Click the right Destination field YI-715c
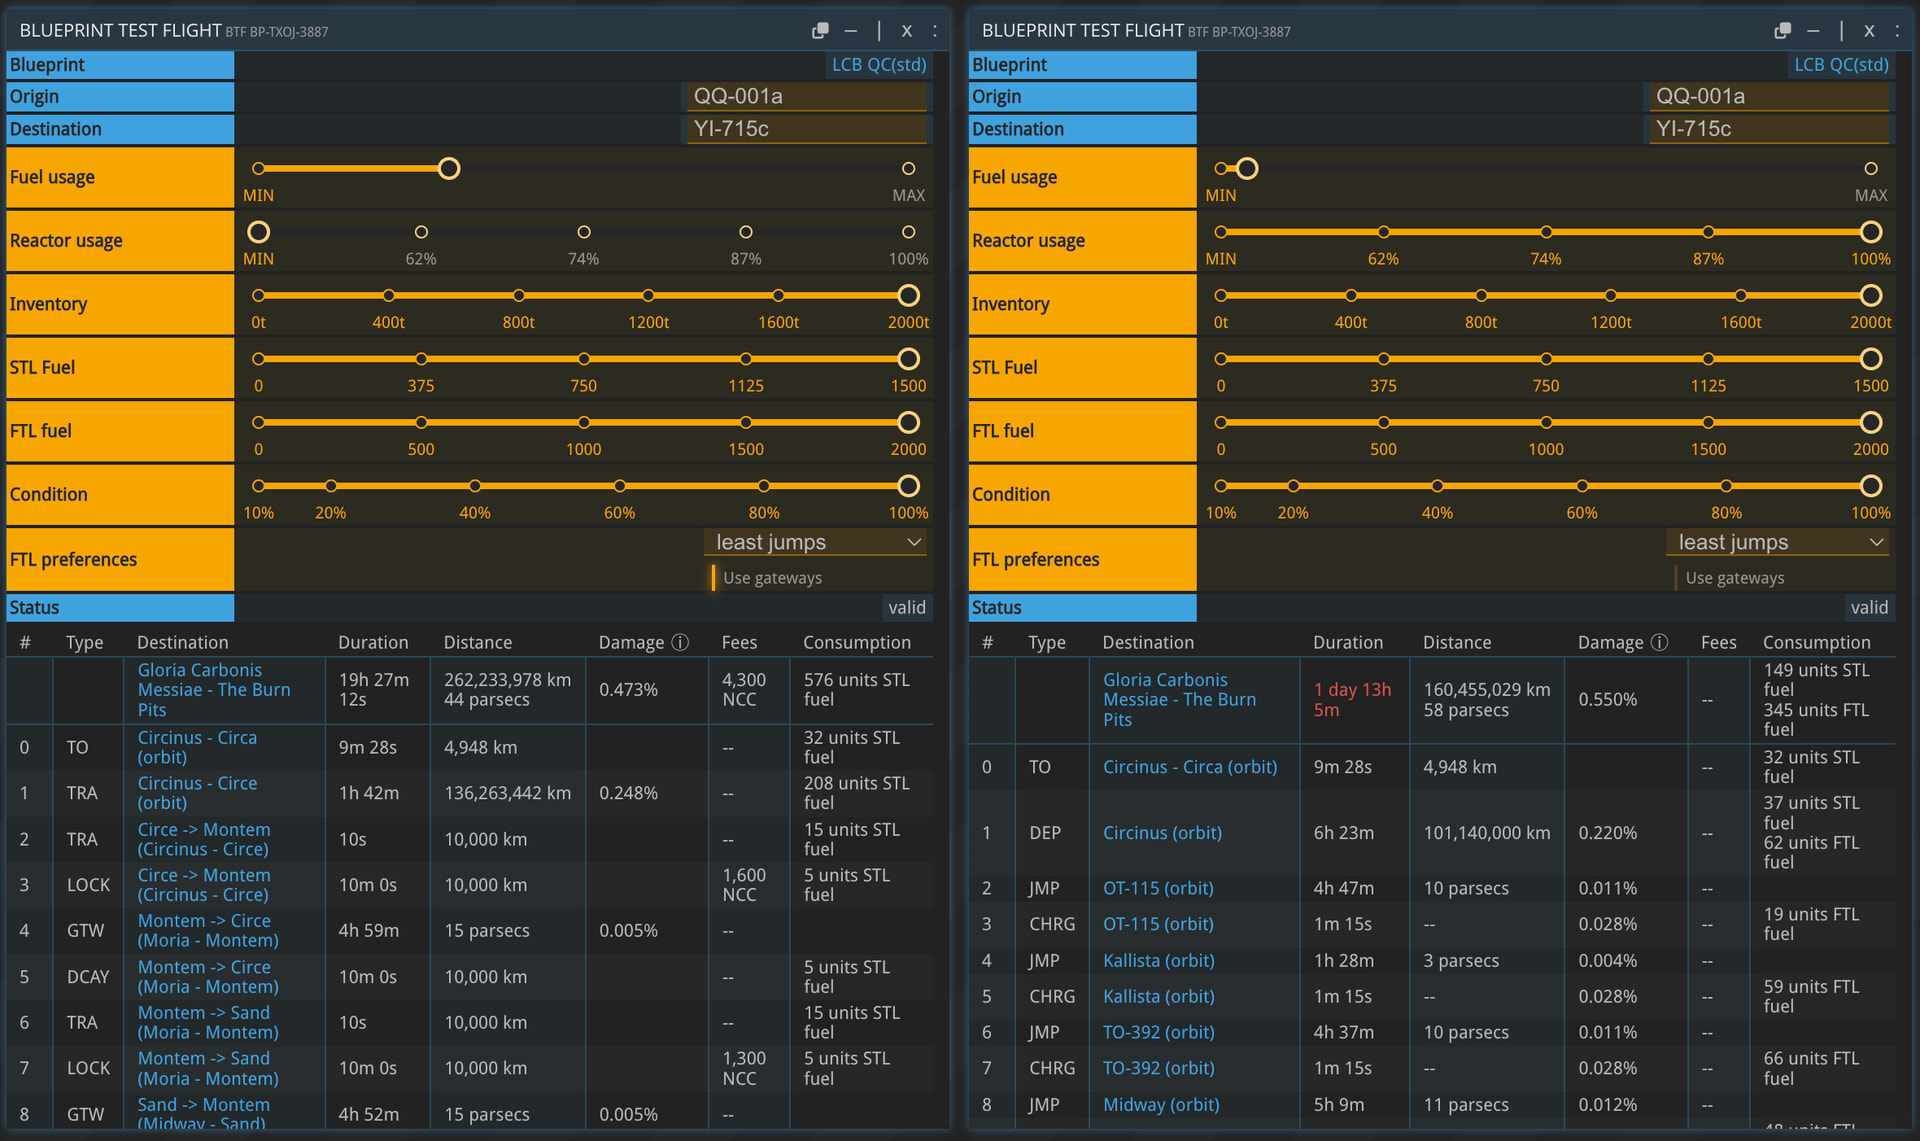Image resolution: width=1920 pixels, height=1141 pixels. pyautogui.click(x=1768, y=129)
